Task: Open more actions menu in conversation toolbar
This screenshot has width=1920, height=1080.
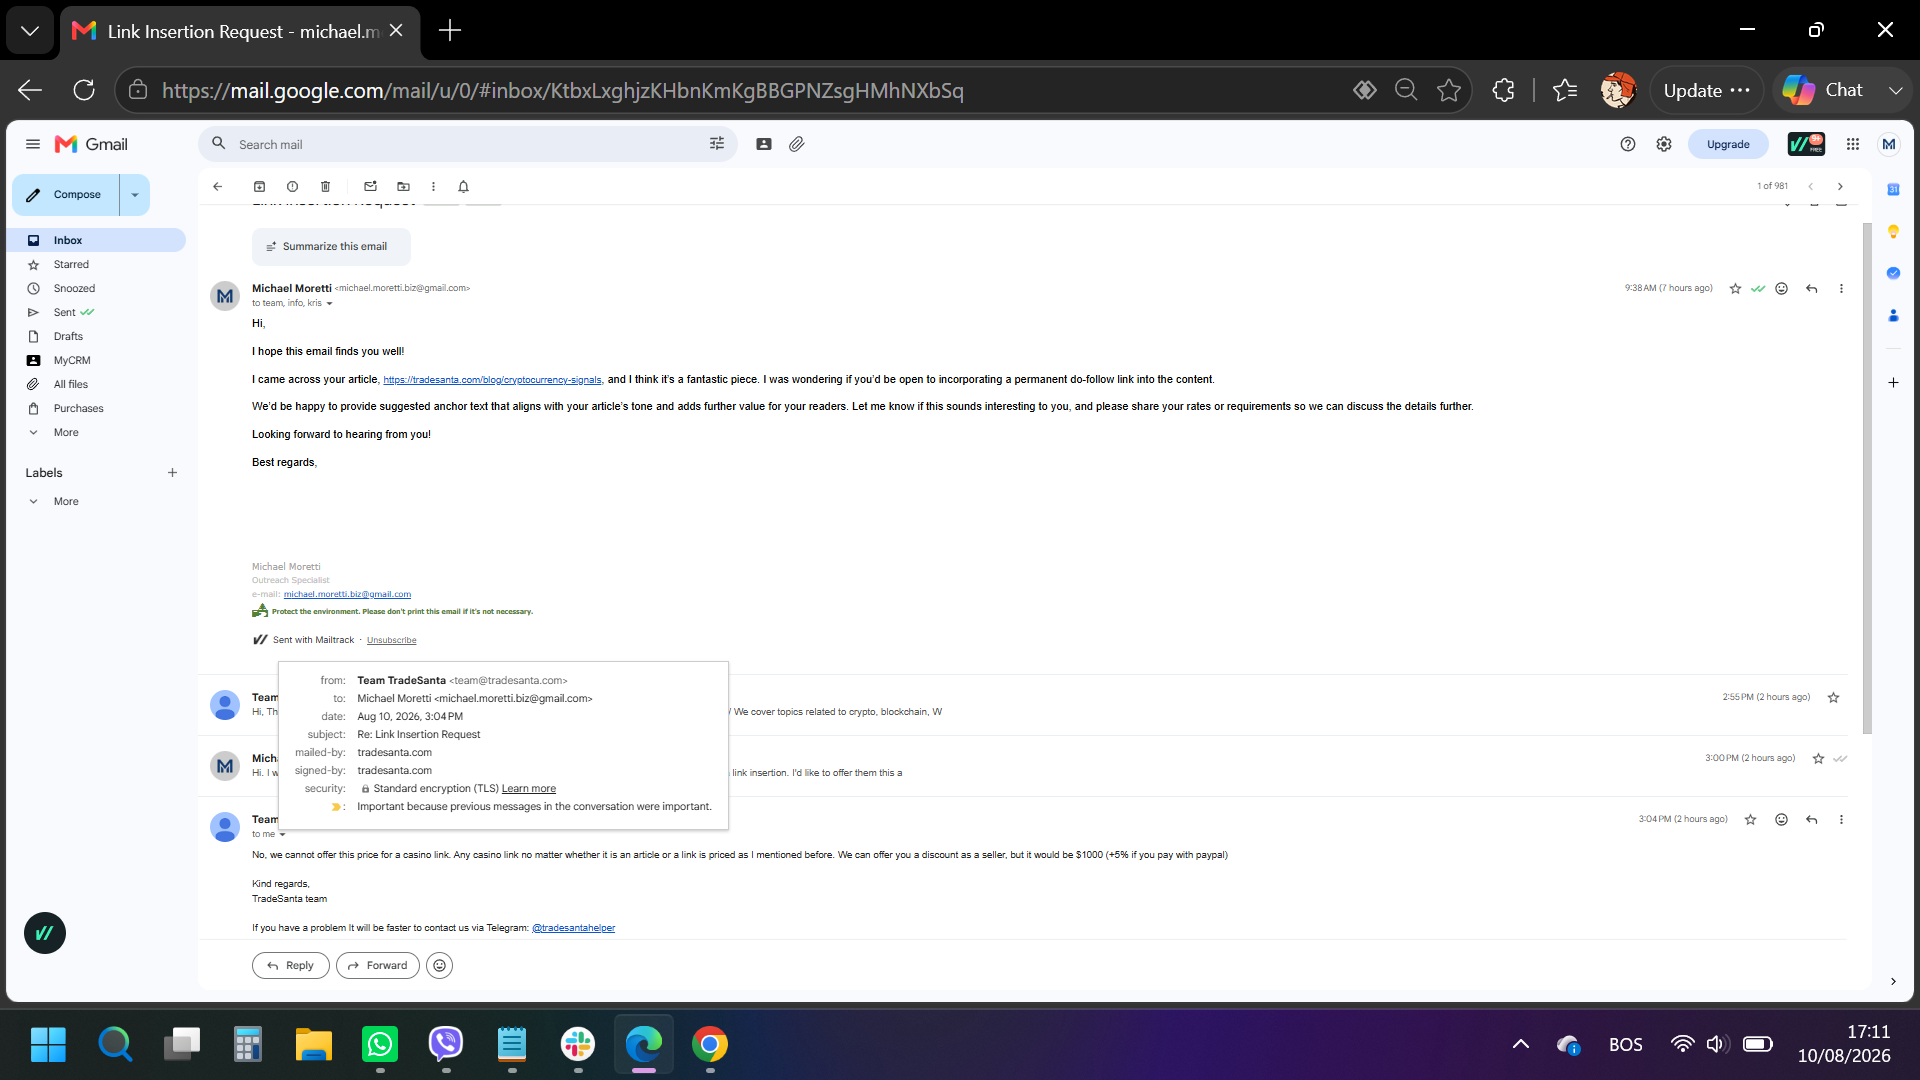Action: [x=433, y=186]
